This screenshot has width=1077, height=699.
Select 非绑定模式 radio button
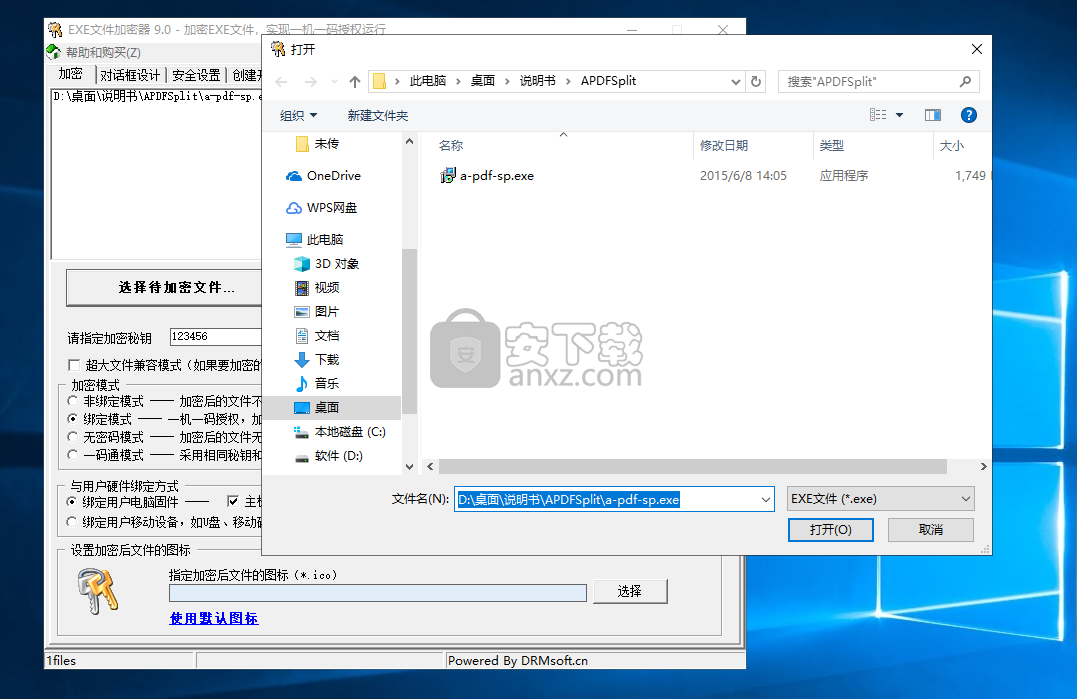(72, 400)
